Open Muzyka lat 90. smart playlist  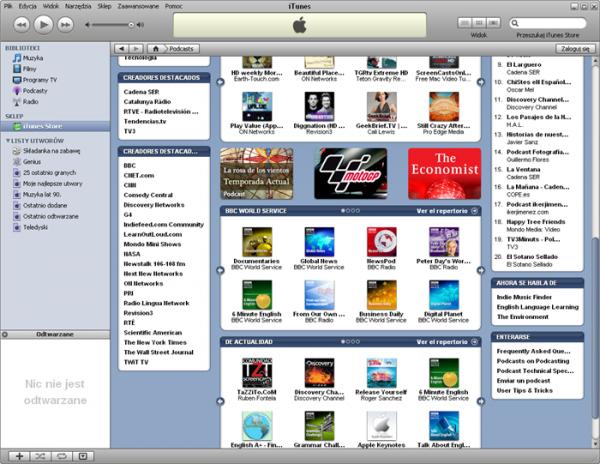[x=42, y=194]
